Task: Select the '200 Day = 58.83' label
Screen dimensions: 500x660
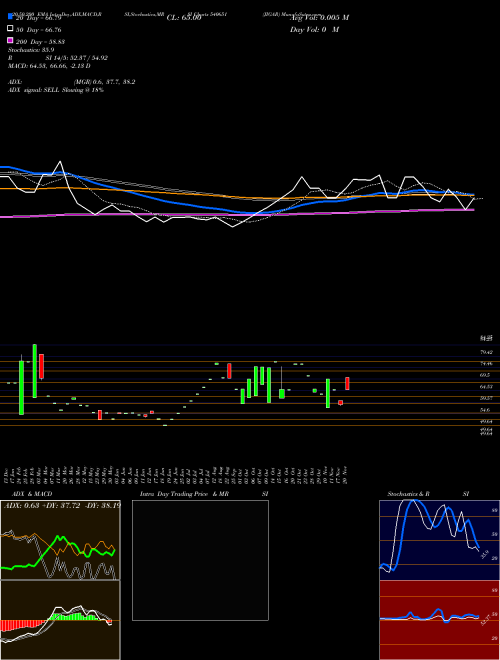Action: tap(40, 42)
